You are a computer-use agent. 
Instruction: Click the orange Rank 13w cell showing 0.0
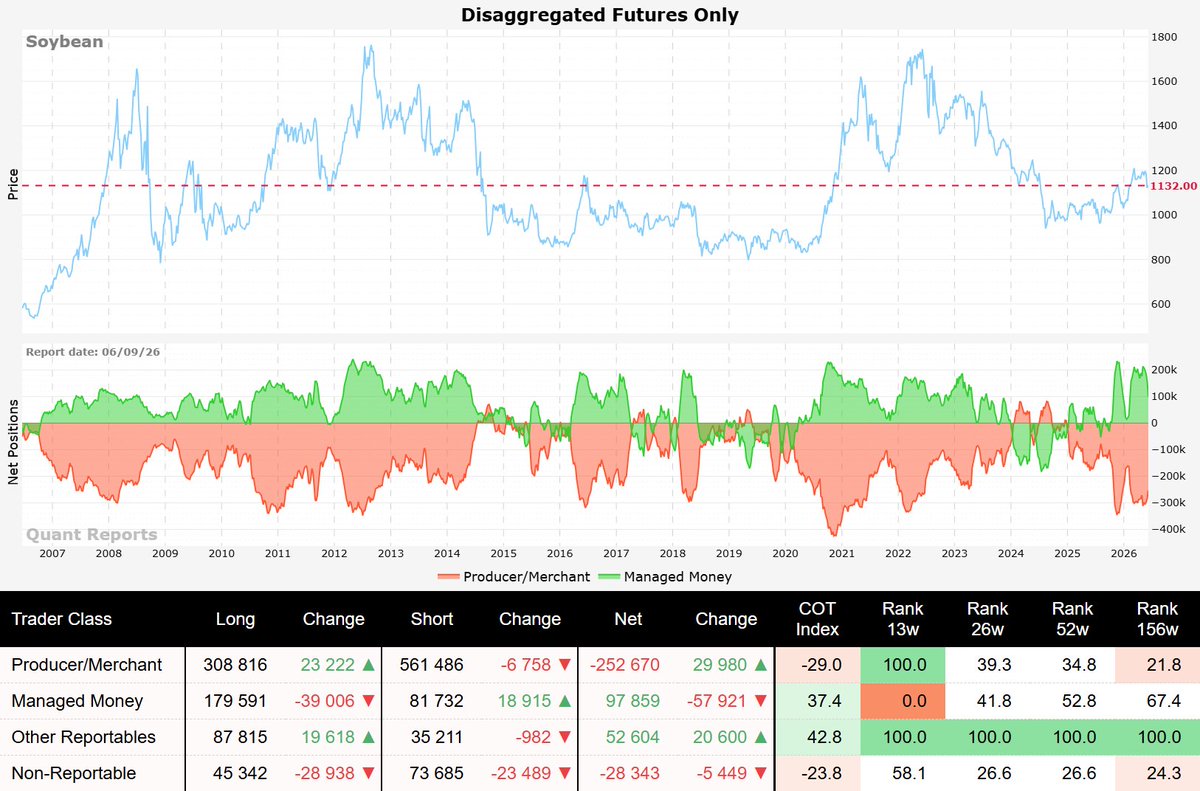(903, 701)
